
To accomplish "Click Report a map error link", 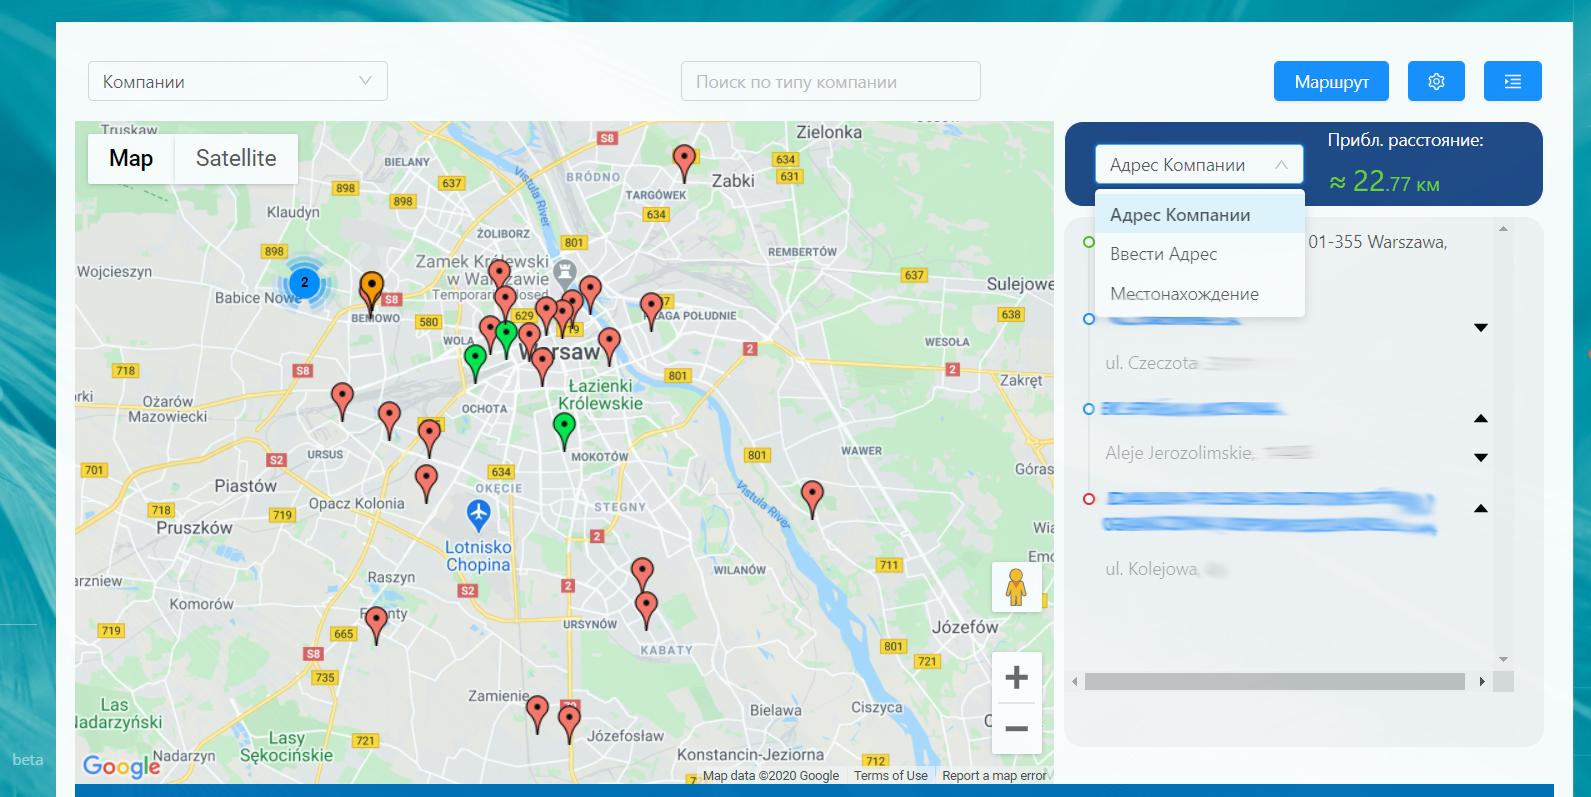I will 994,776.
